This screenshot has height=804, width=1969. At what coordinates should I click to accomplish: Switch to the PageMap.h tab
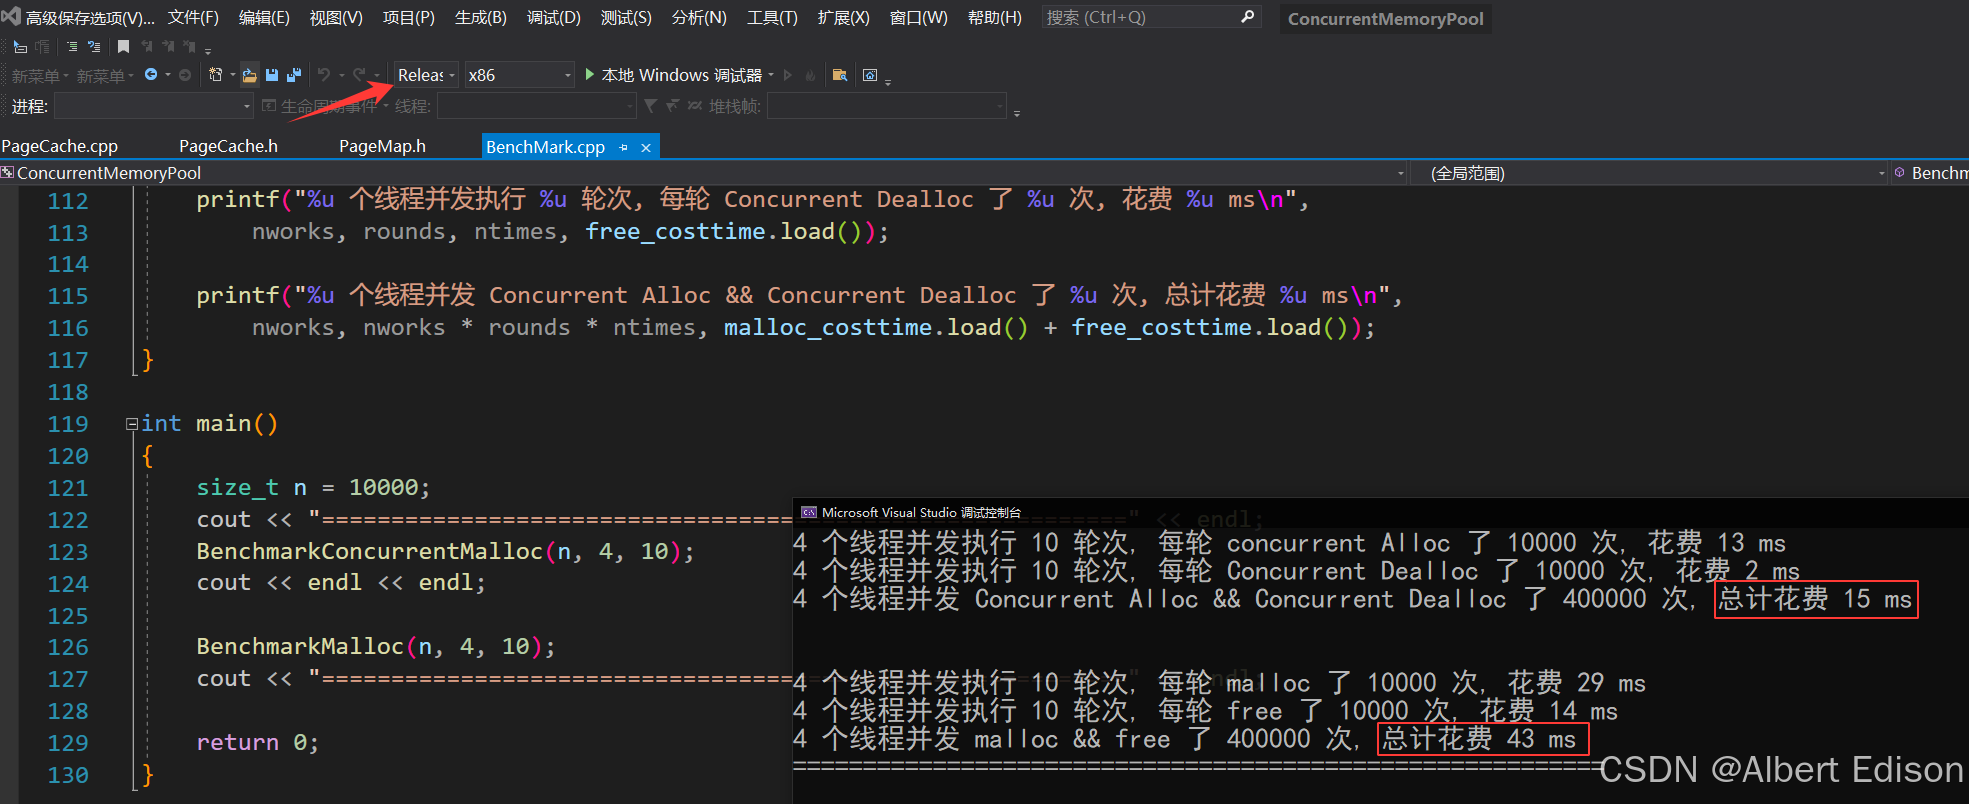(382, 146)
